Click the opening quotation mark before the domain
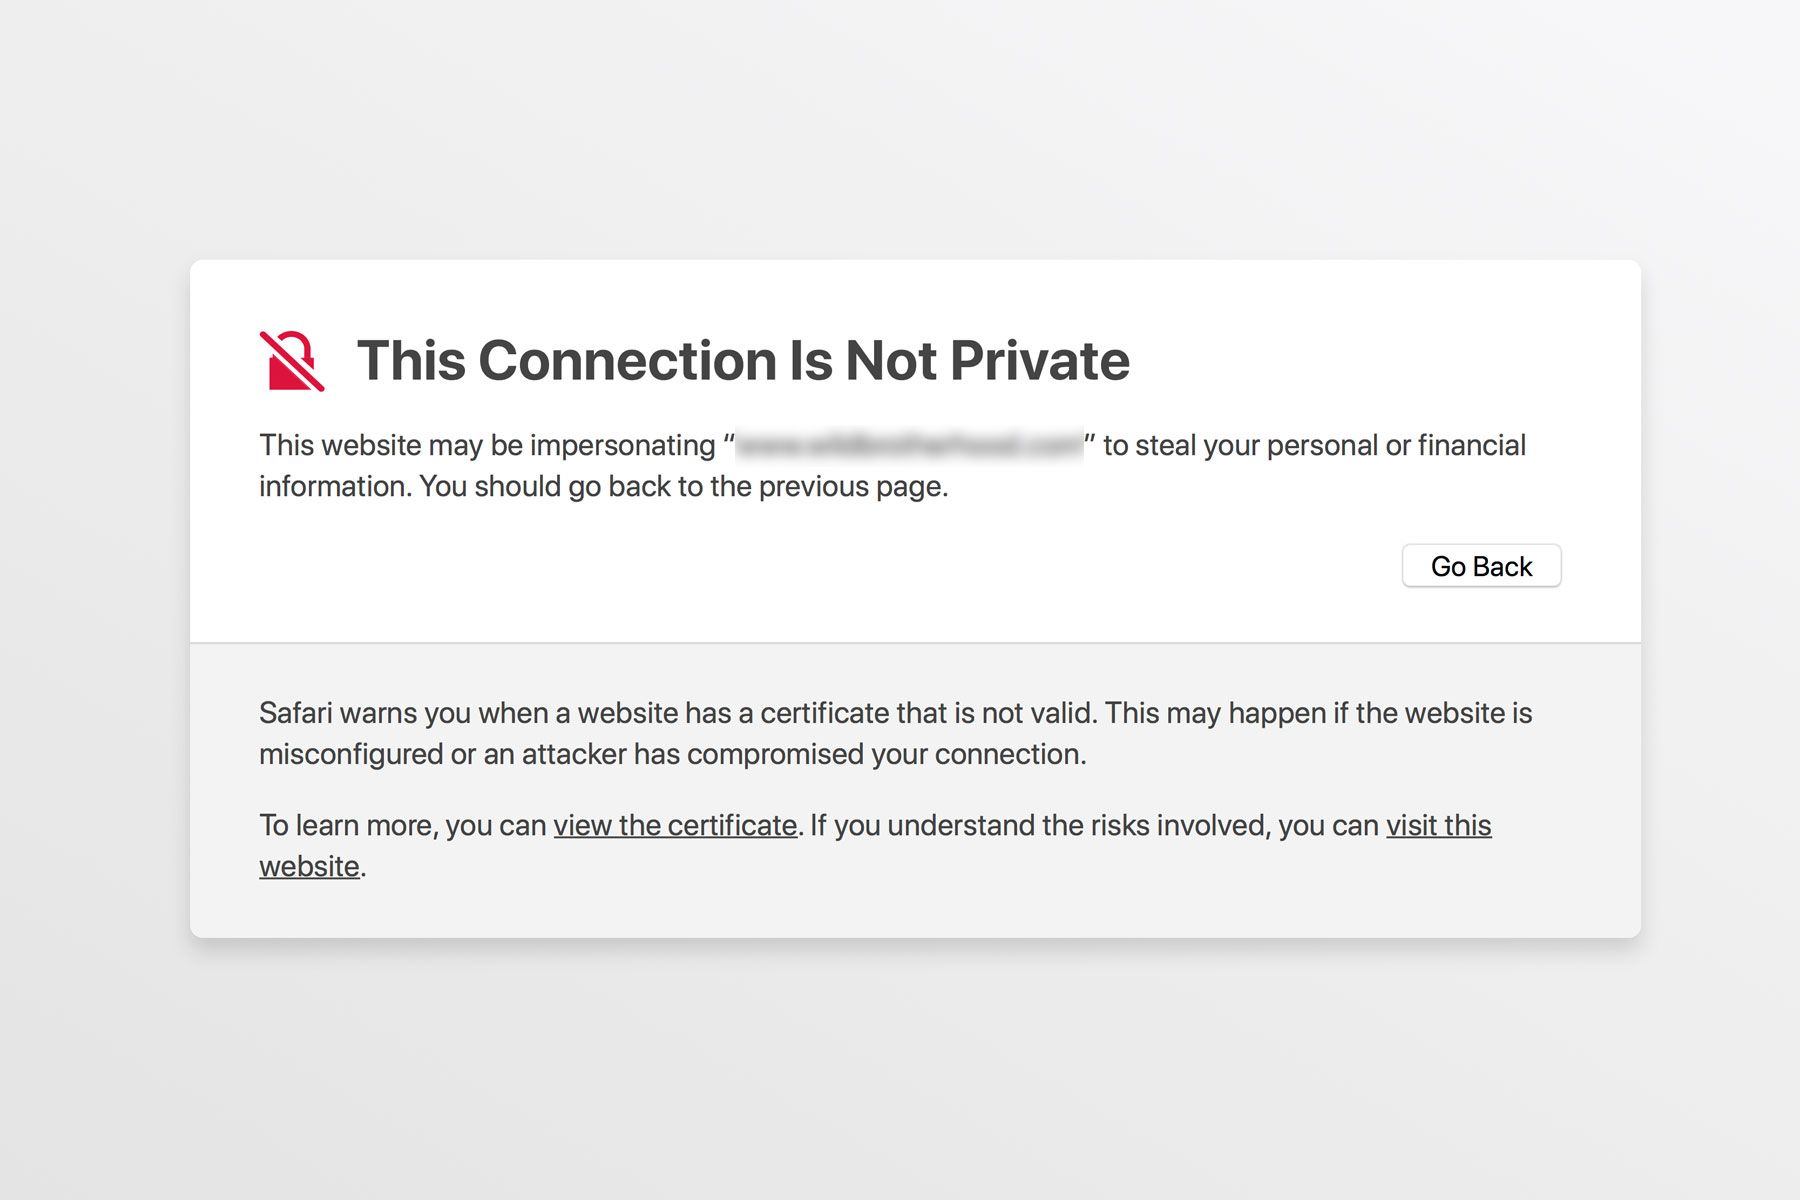This screenshot has width=1800, height=1200. click(730, 445)
